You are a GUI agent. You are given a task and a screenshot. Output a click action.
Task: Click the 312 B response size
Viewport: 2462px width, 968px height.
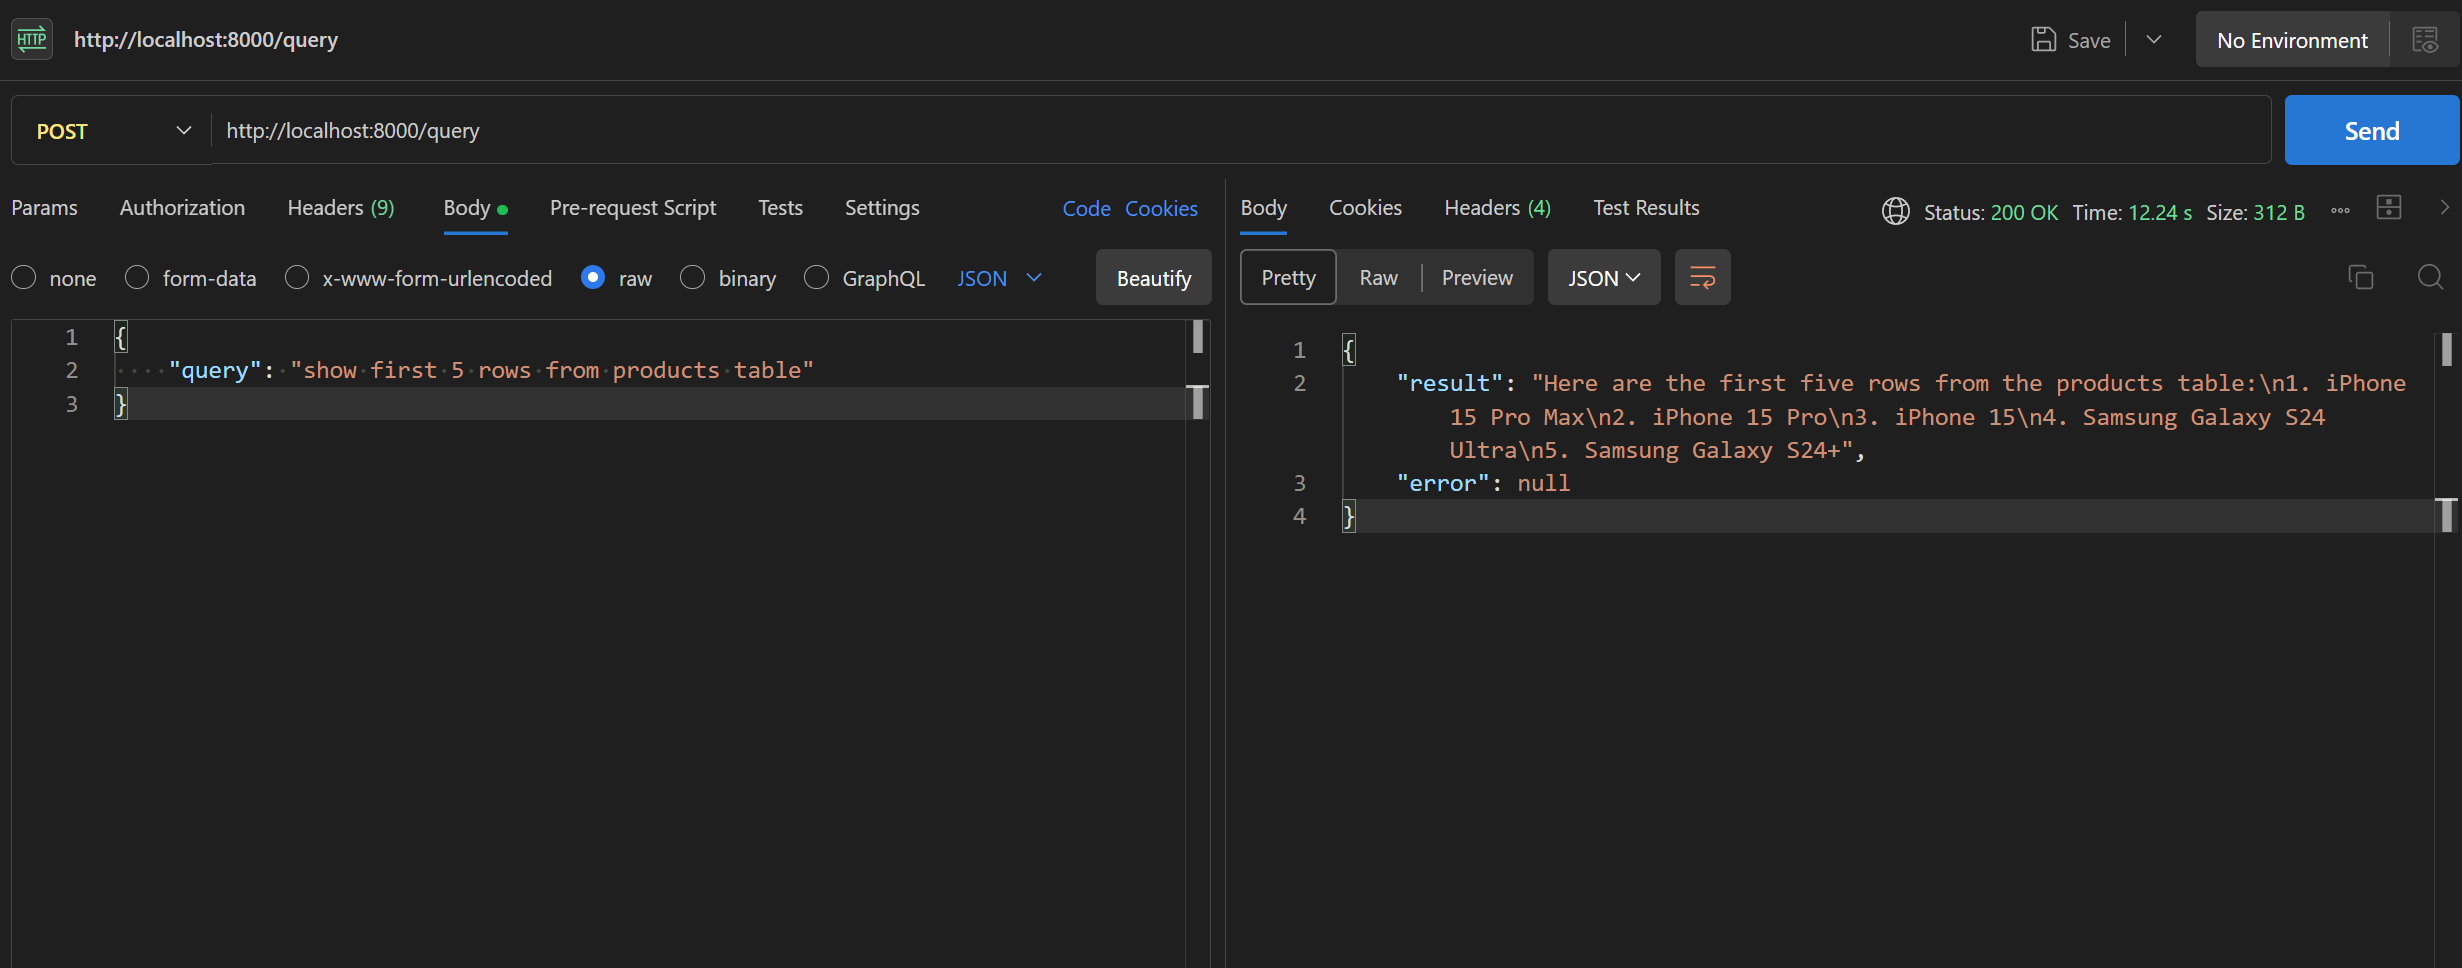coord(2278,212)
